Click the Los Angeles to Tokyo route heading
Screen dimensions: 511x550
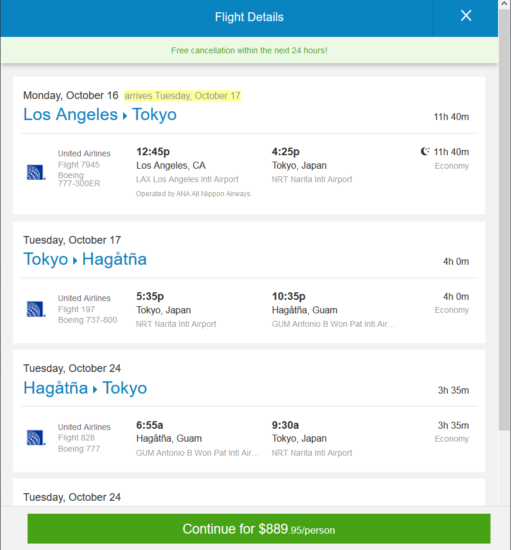click(100, 114)
